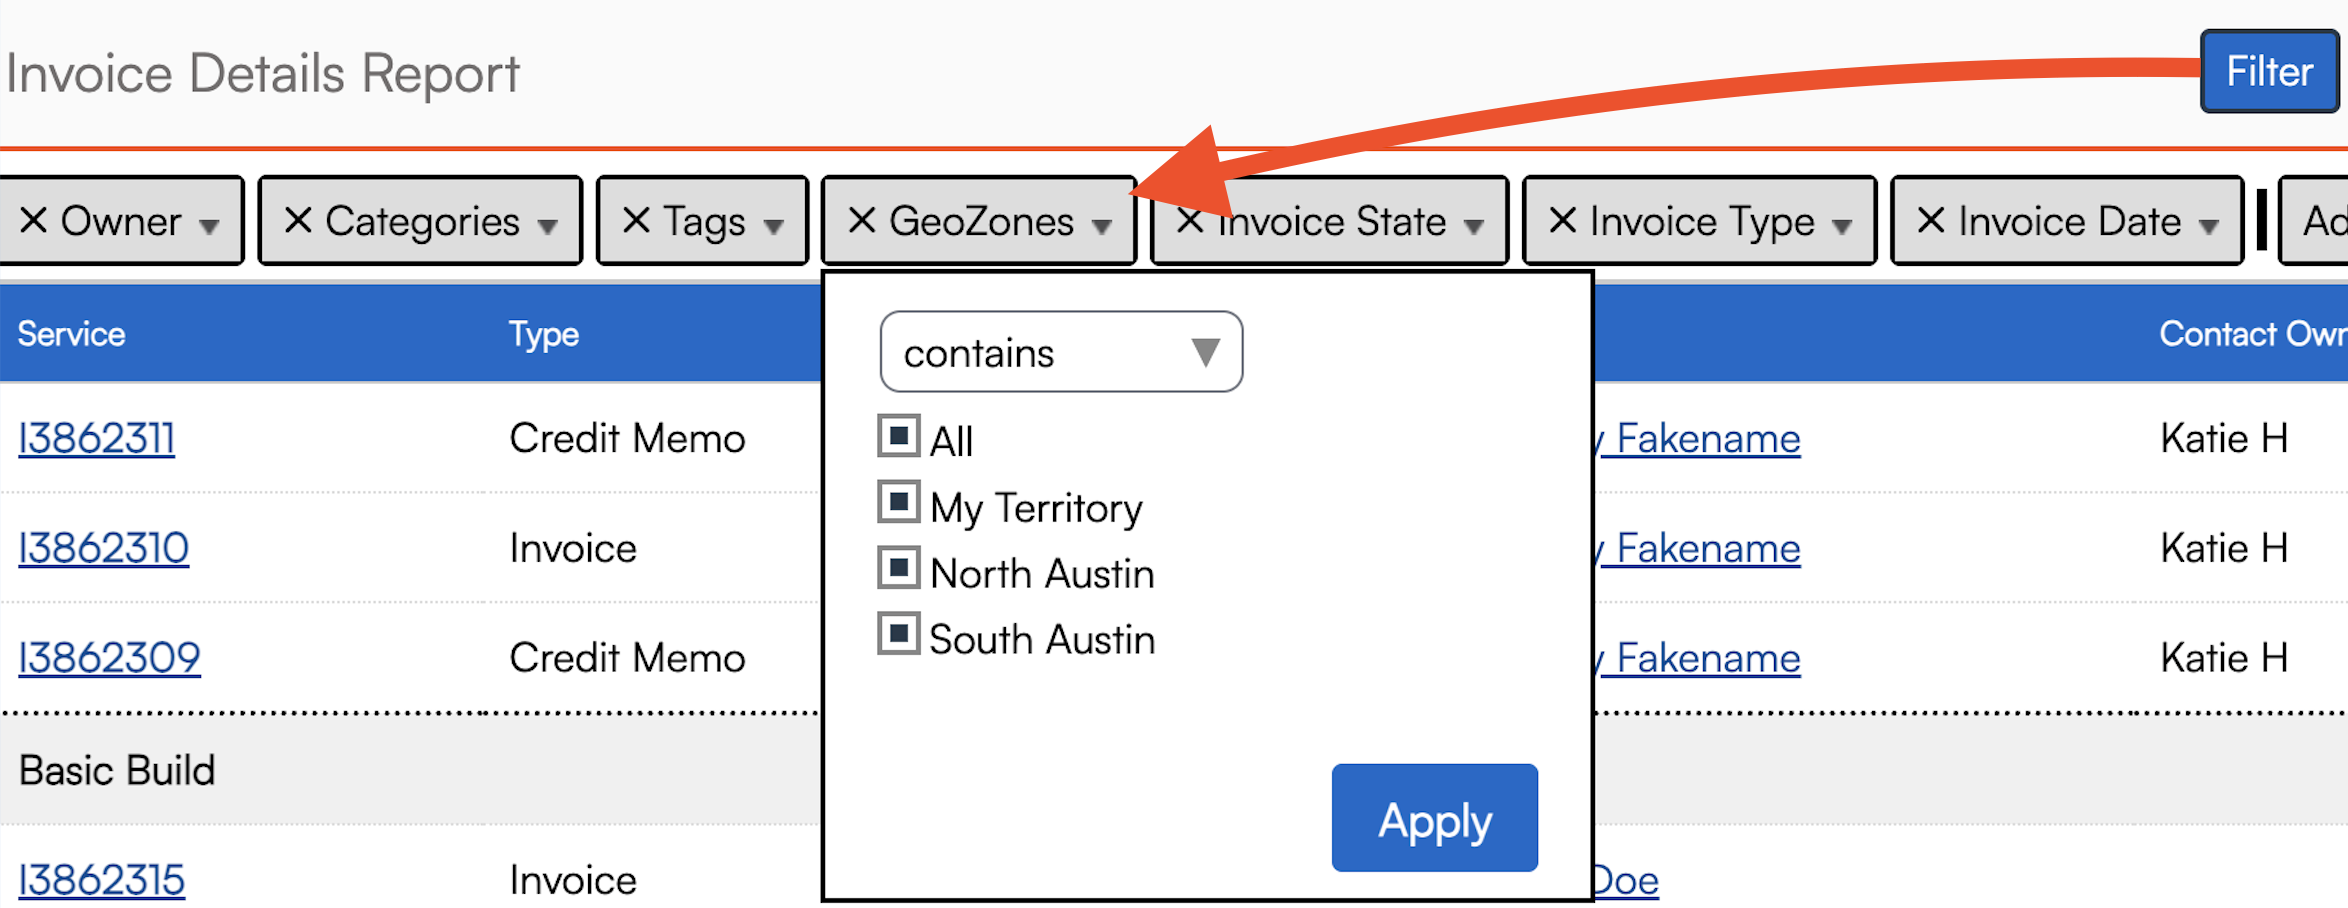Viewport: 2348px width, 908px height.
Task: Expand the Invoice Type dropdown arrow
Action: 1841,226
